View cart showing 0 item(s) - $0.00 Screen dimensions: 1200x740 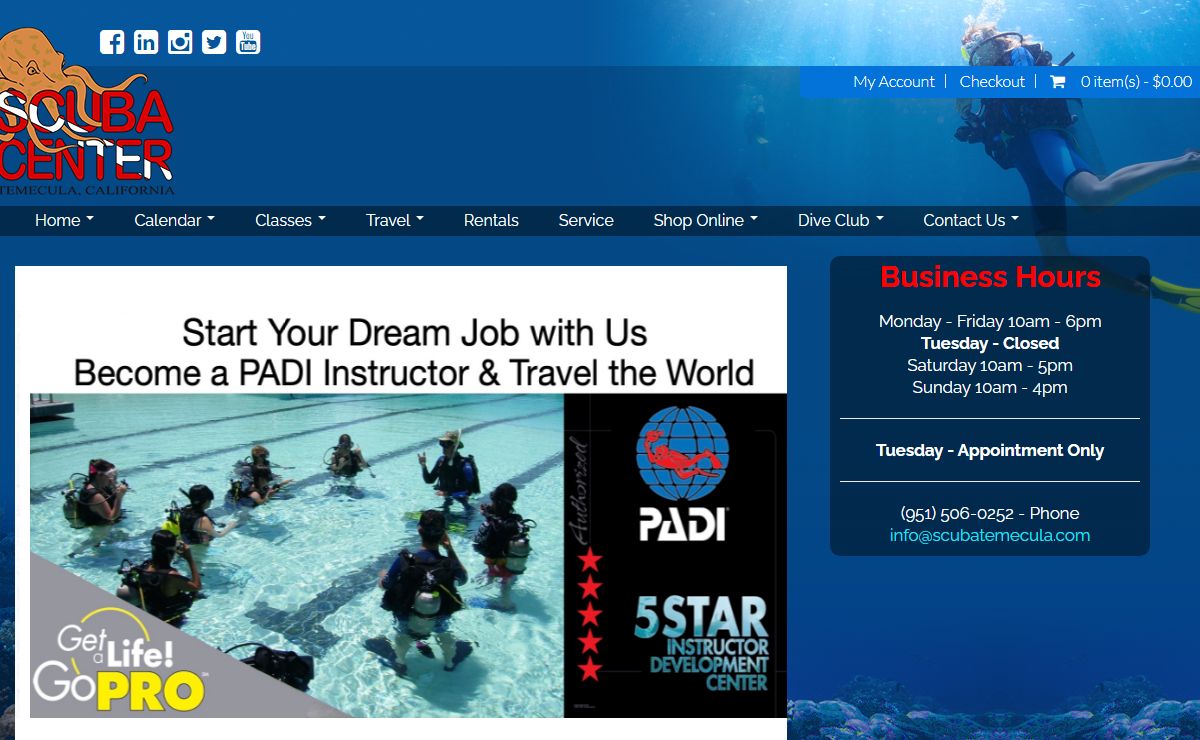pos(1136,82)
